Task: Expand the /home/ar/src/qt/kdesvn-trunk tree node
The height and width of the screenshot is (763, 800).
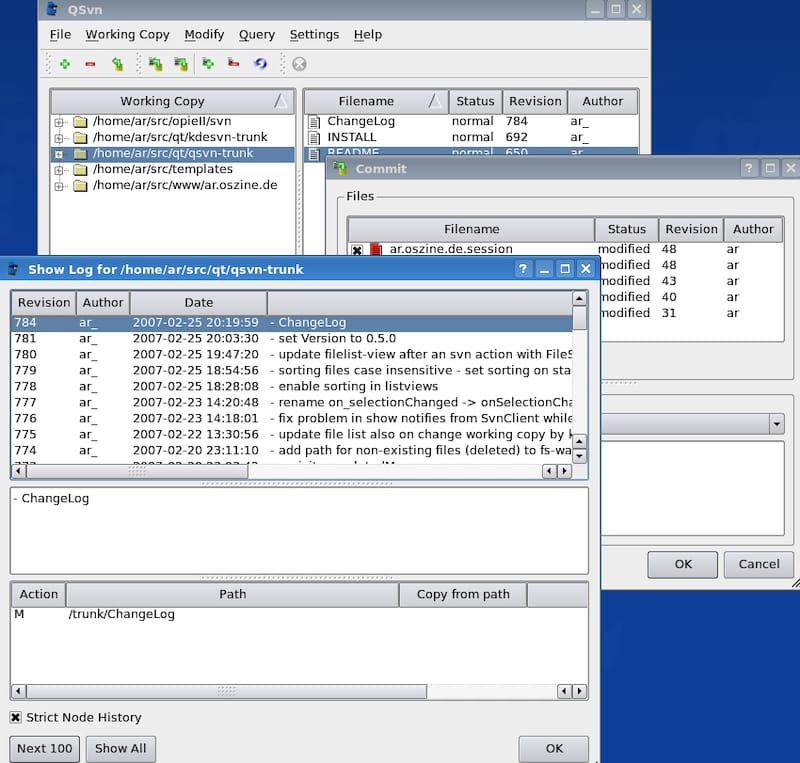Action: click(59, 138)
